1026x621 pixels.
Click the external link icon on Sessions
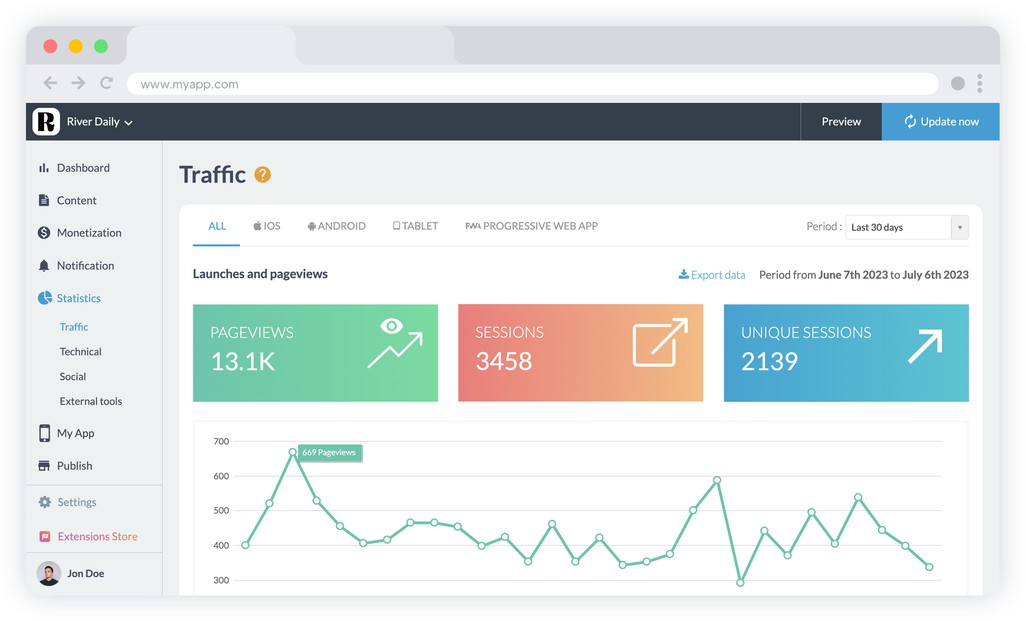pos(660,342)
